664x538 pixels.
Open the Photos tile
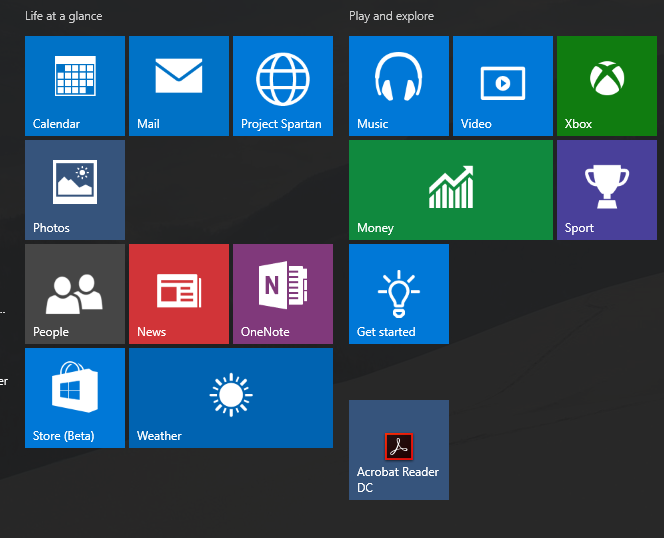[x=75, y=190]
